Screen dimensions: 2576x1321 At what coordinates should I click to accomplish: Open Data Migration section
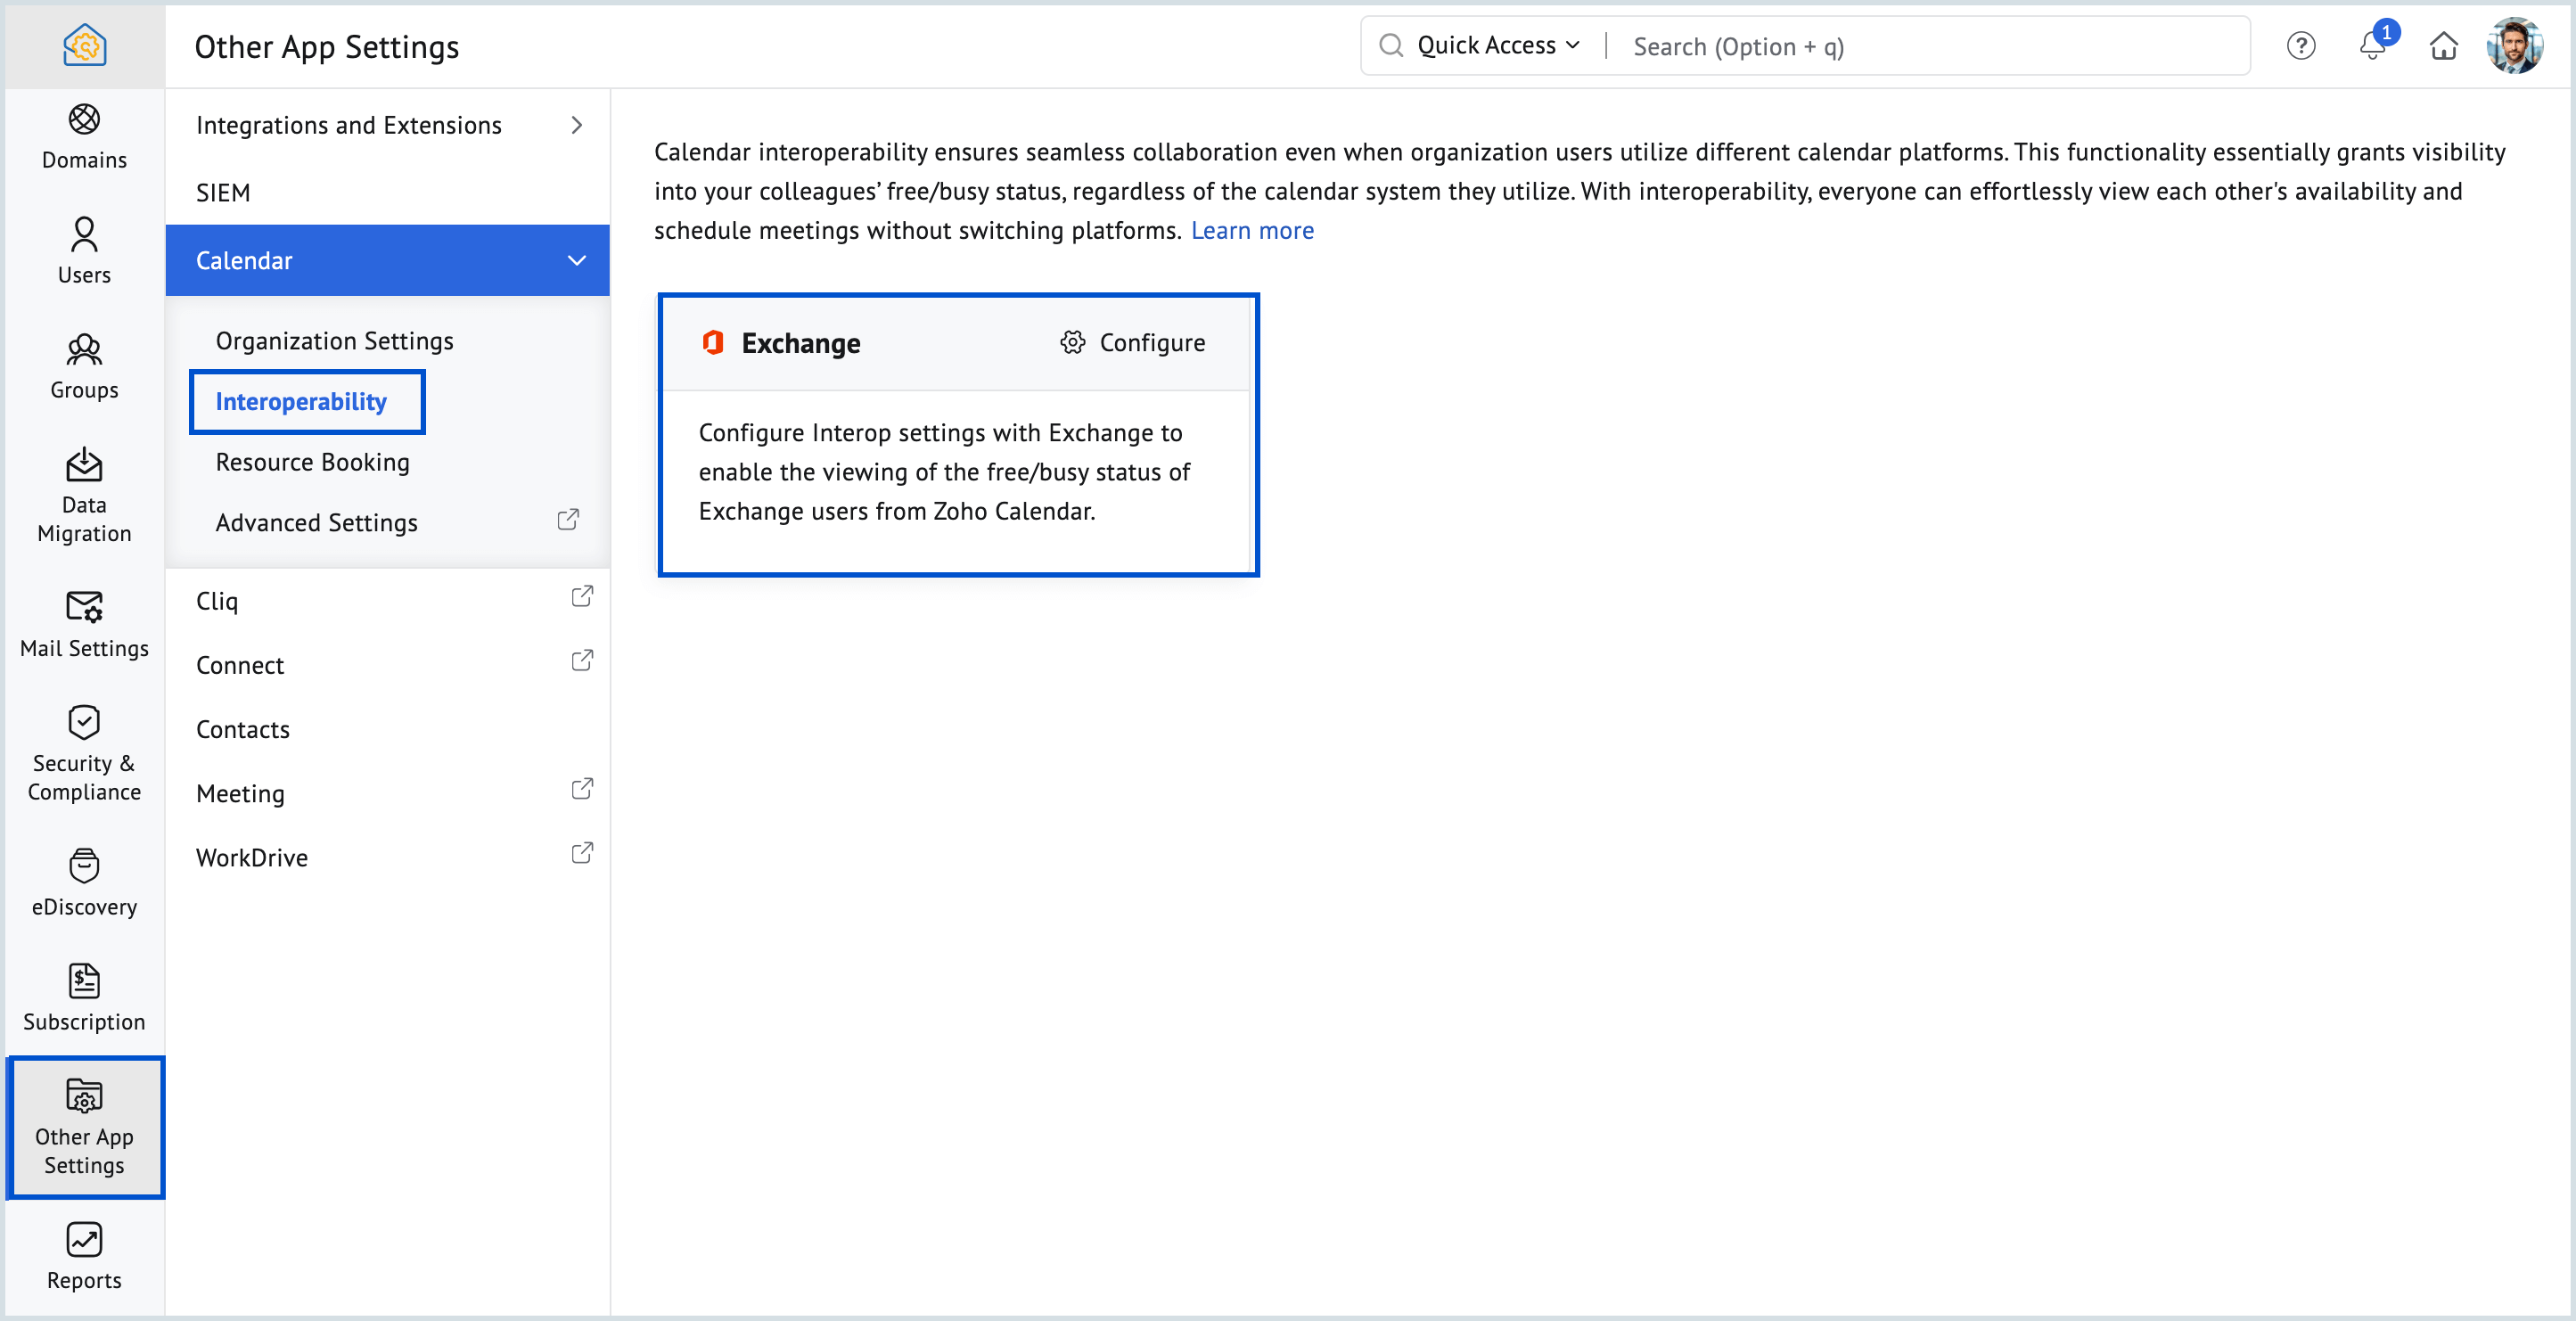coord(84,494)
